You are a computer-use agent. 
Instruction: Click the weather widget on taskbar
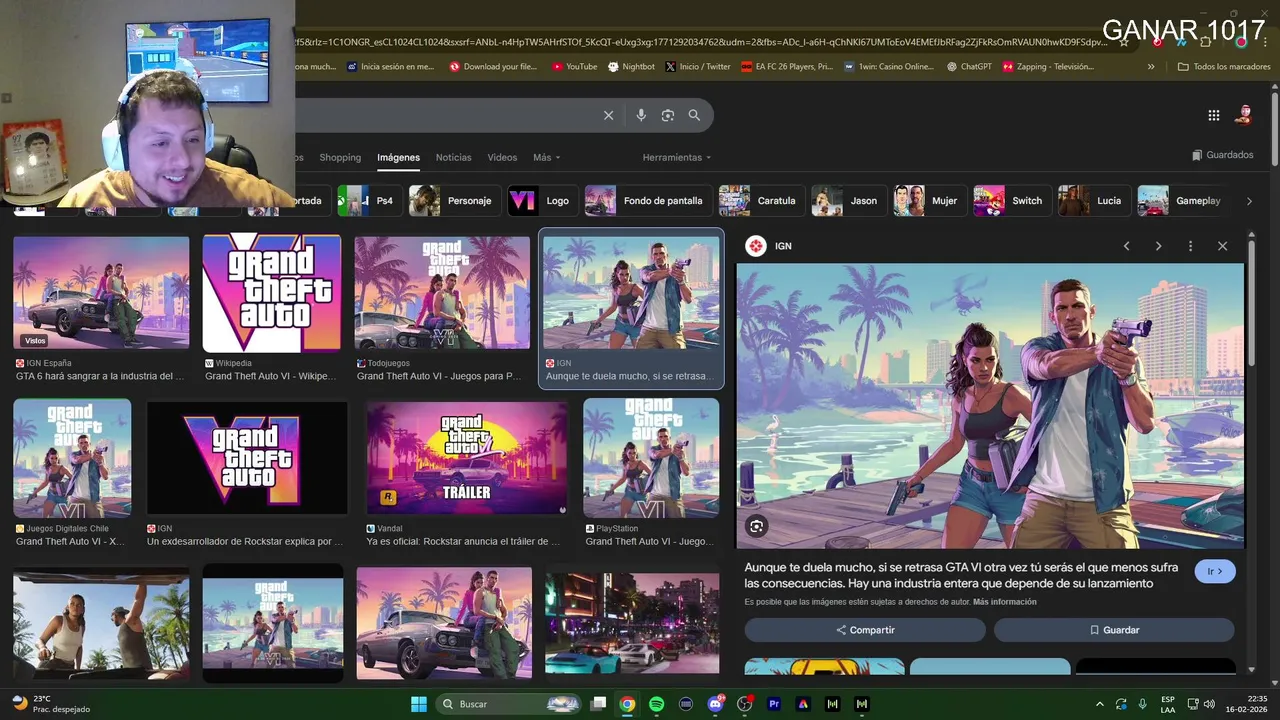tap(52, 704)
